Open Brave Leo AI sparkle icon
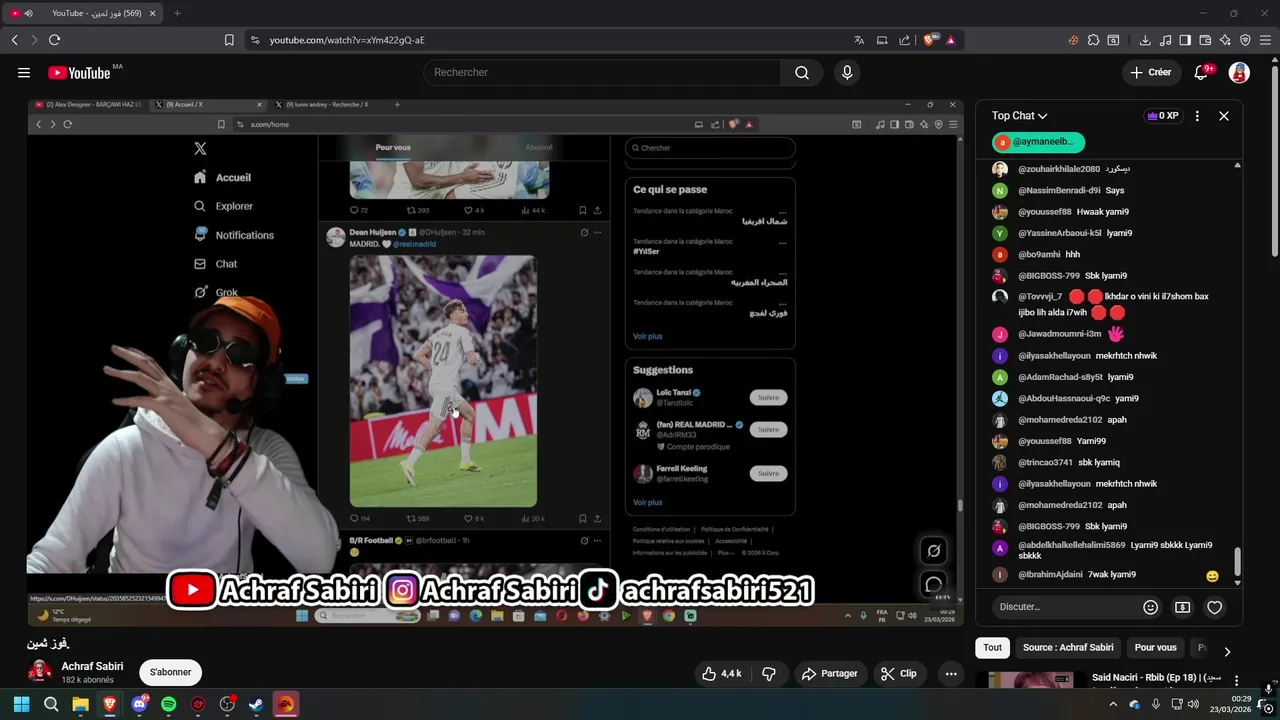 (x=1225, y=40)
